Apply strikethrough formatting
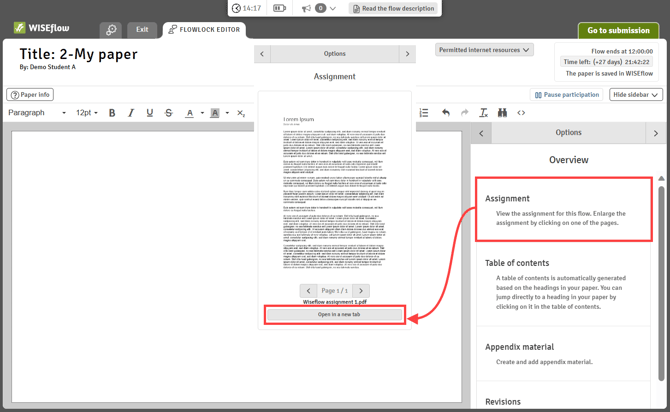The height and width of the screenshot is (412, 670). coord(168,113)
